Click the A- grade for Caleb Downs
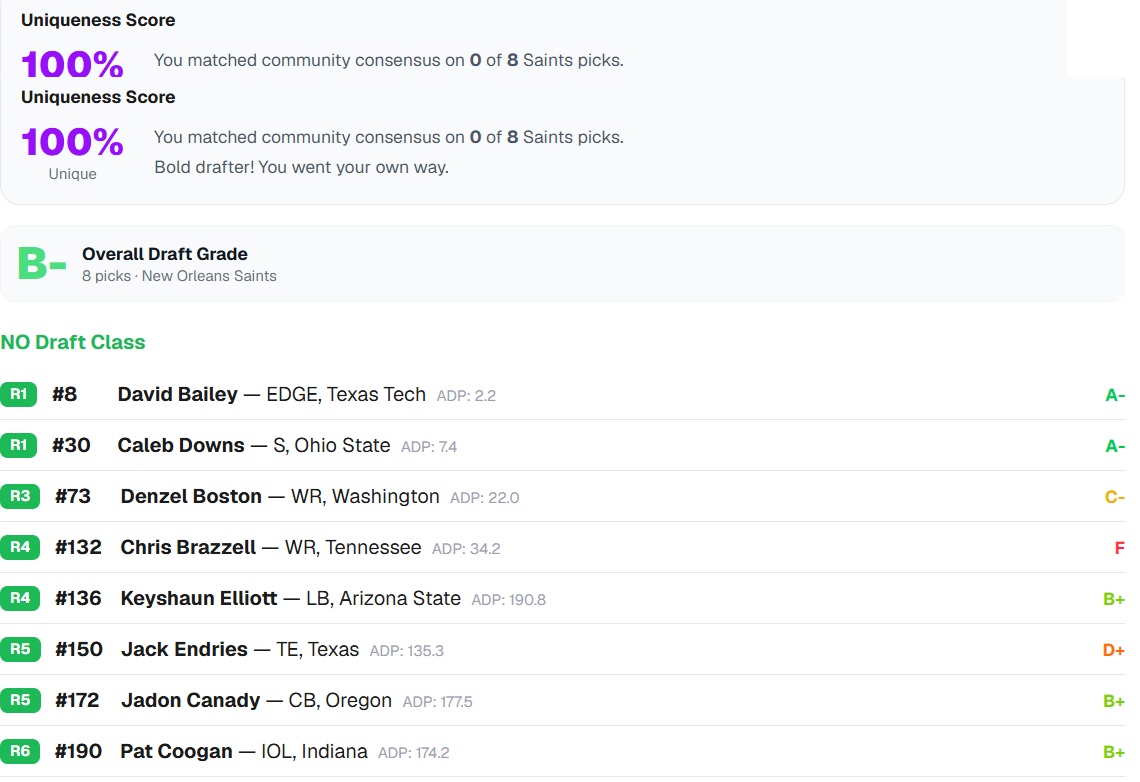The image size is (1140, 782). [1115, 446]
